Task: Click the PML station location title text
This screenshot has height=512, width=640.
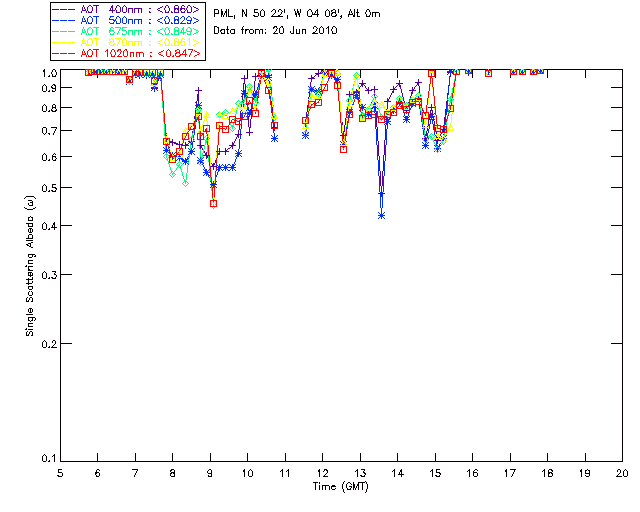Action: [297, 14]
